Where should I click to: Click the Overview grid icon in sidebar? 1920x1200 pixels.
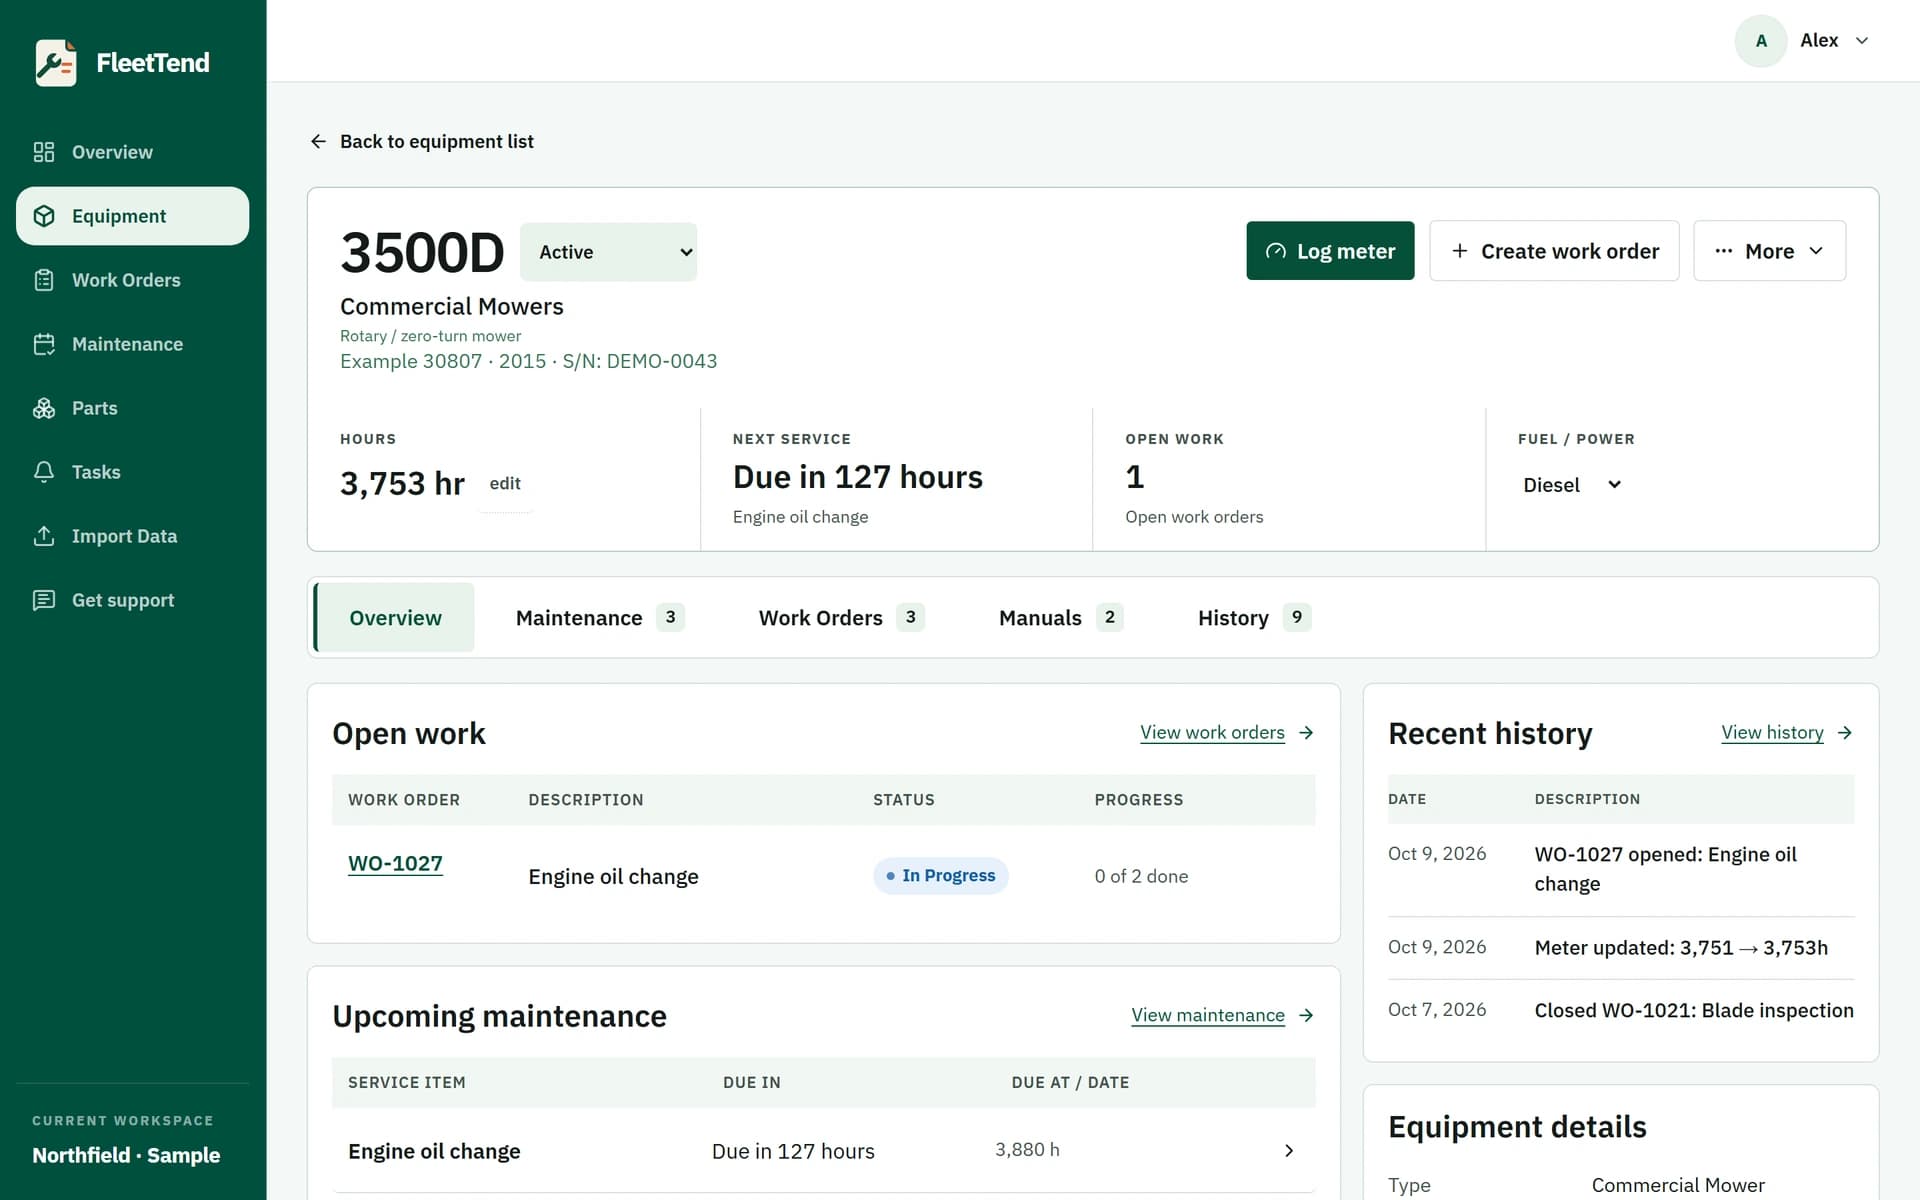(44, 152)
